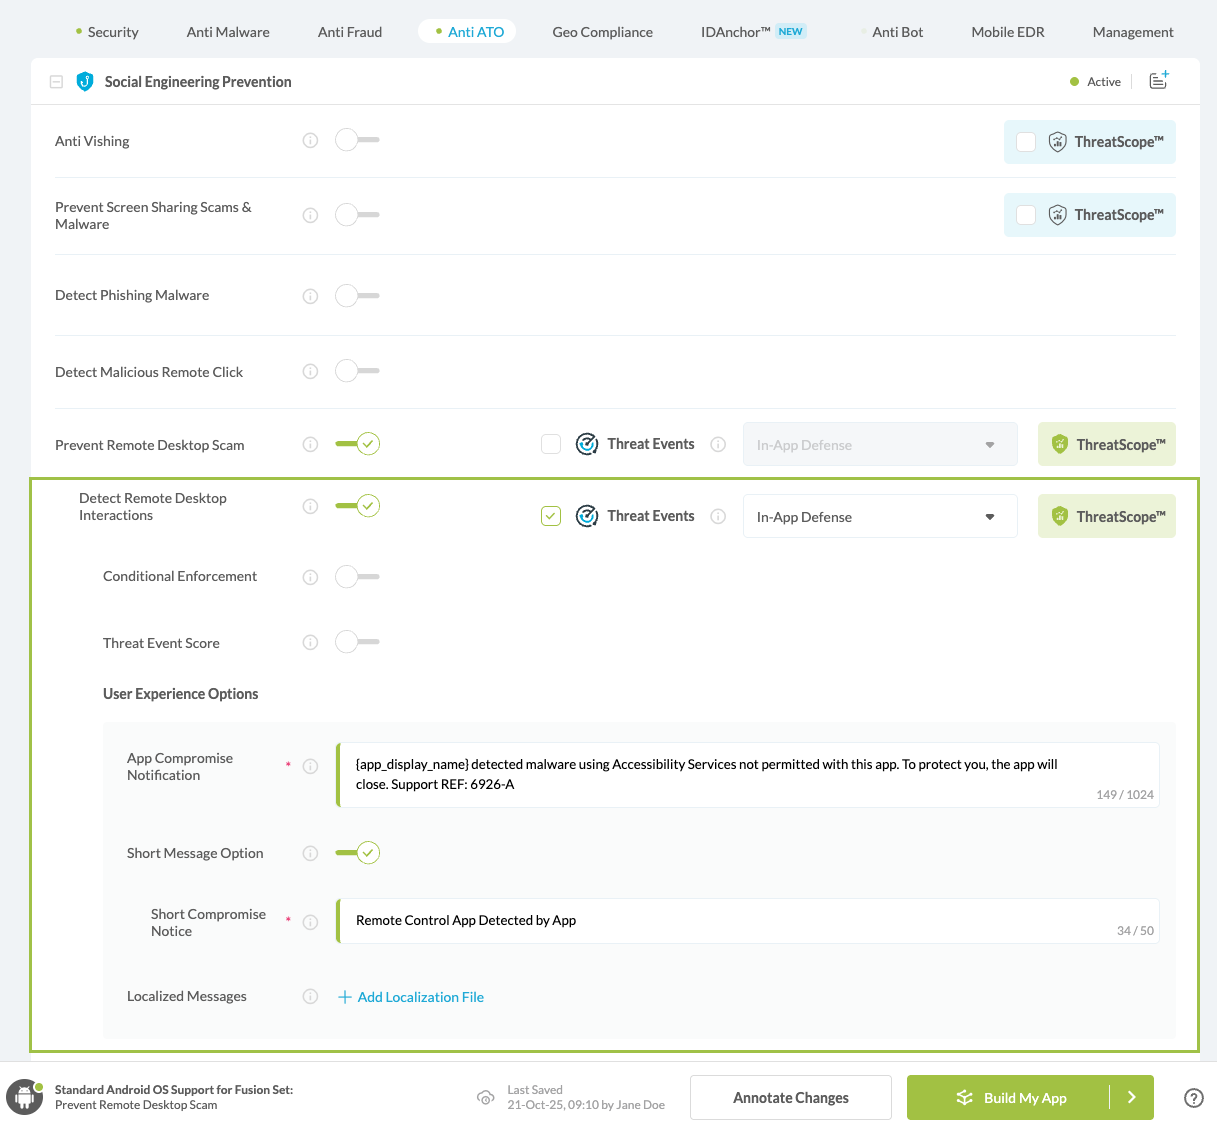Open the help question mark icon
Viewport: 1217px width, 1130px height.
pyautogui.click(x=1194, y=1097)
